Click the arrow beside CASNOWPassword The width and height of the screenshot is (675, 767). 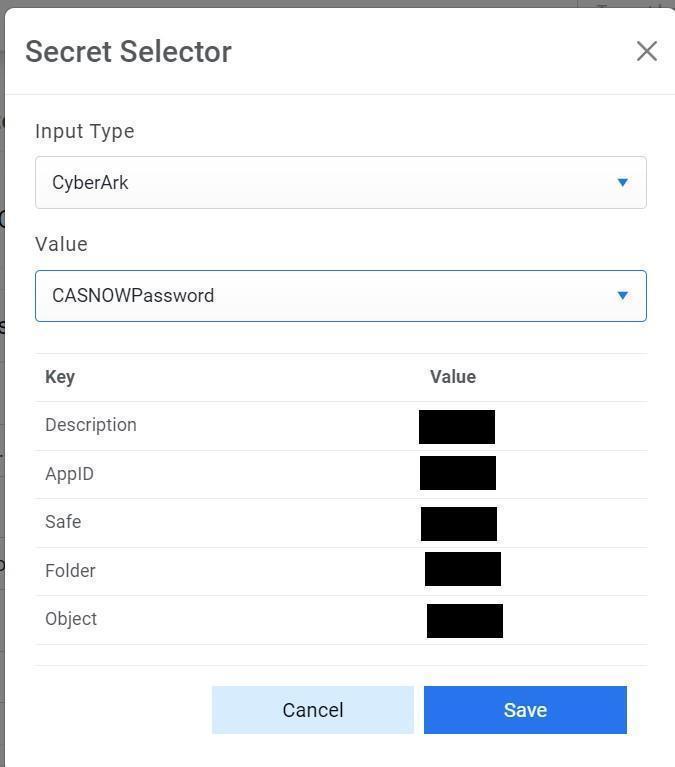click(622, 296)
